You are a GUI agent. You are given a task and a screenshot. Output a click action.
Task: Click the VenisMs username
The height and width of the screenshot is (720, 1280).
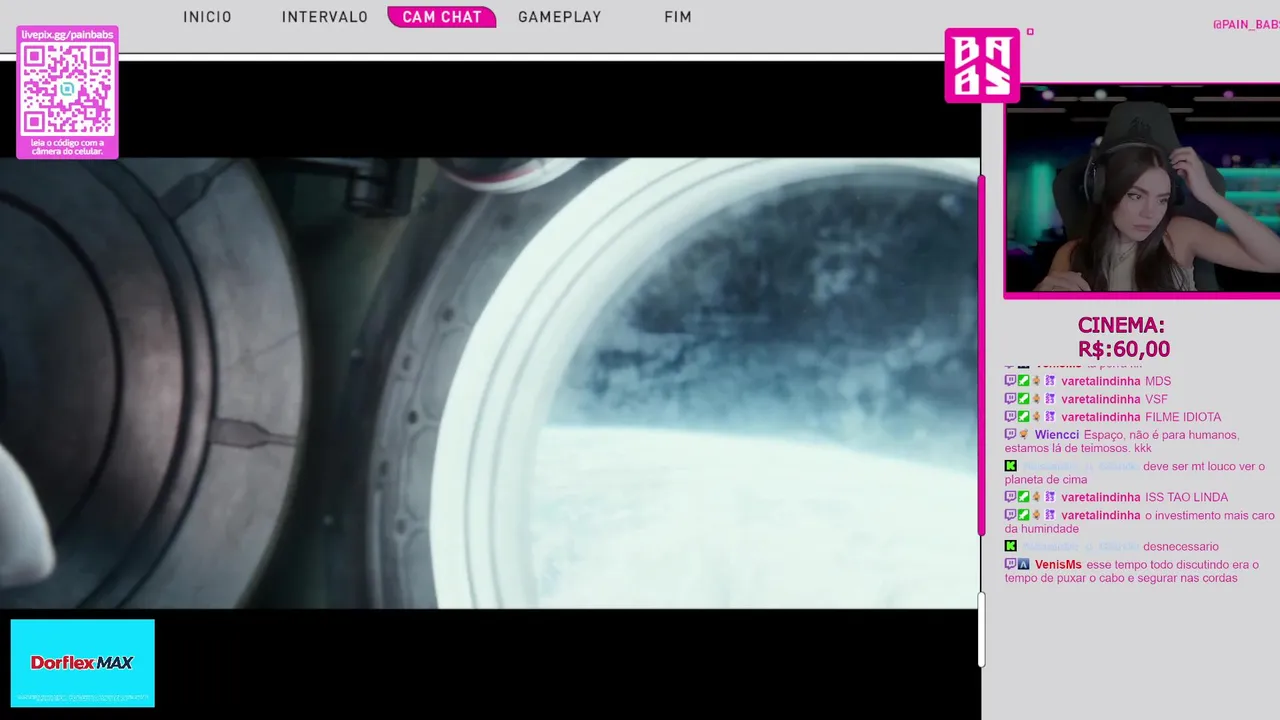[x=1058, y=564]
